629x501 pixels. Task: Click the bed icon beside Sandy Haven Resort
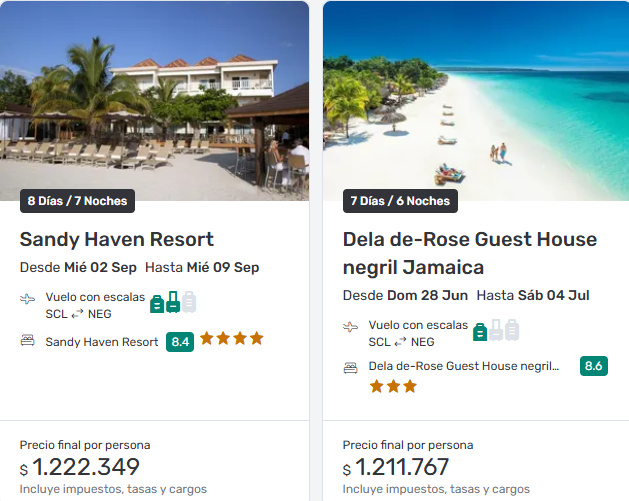27,341
